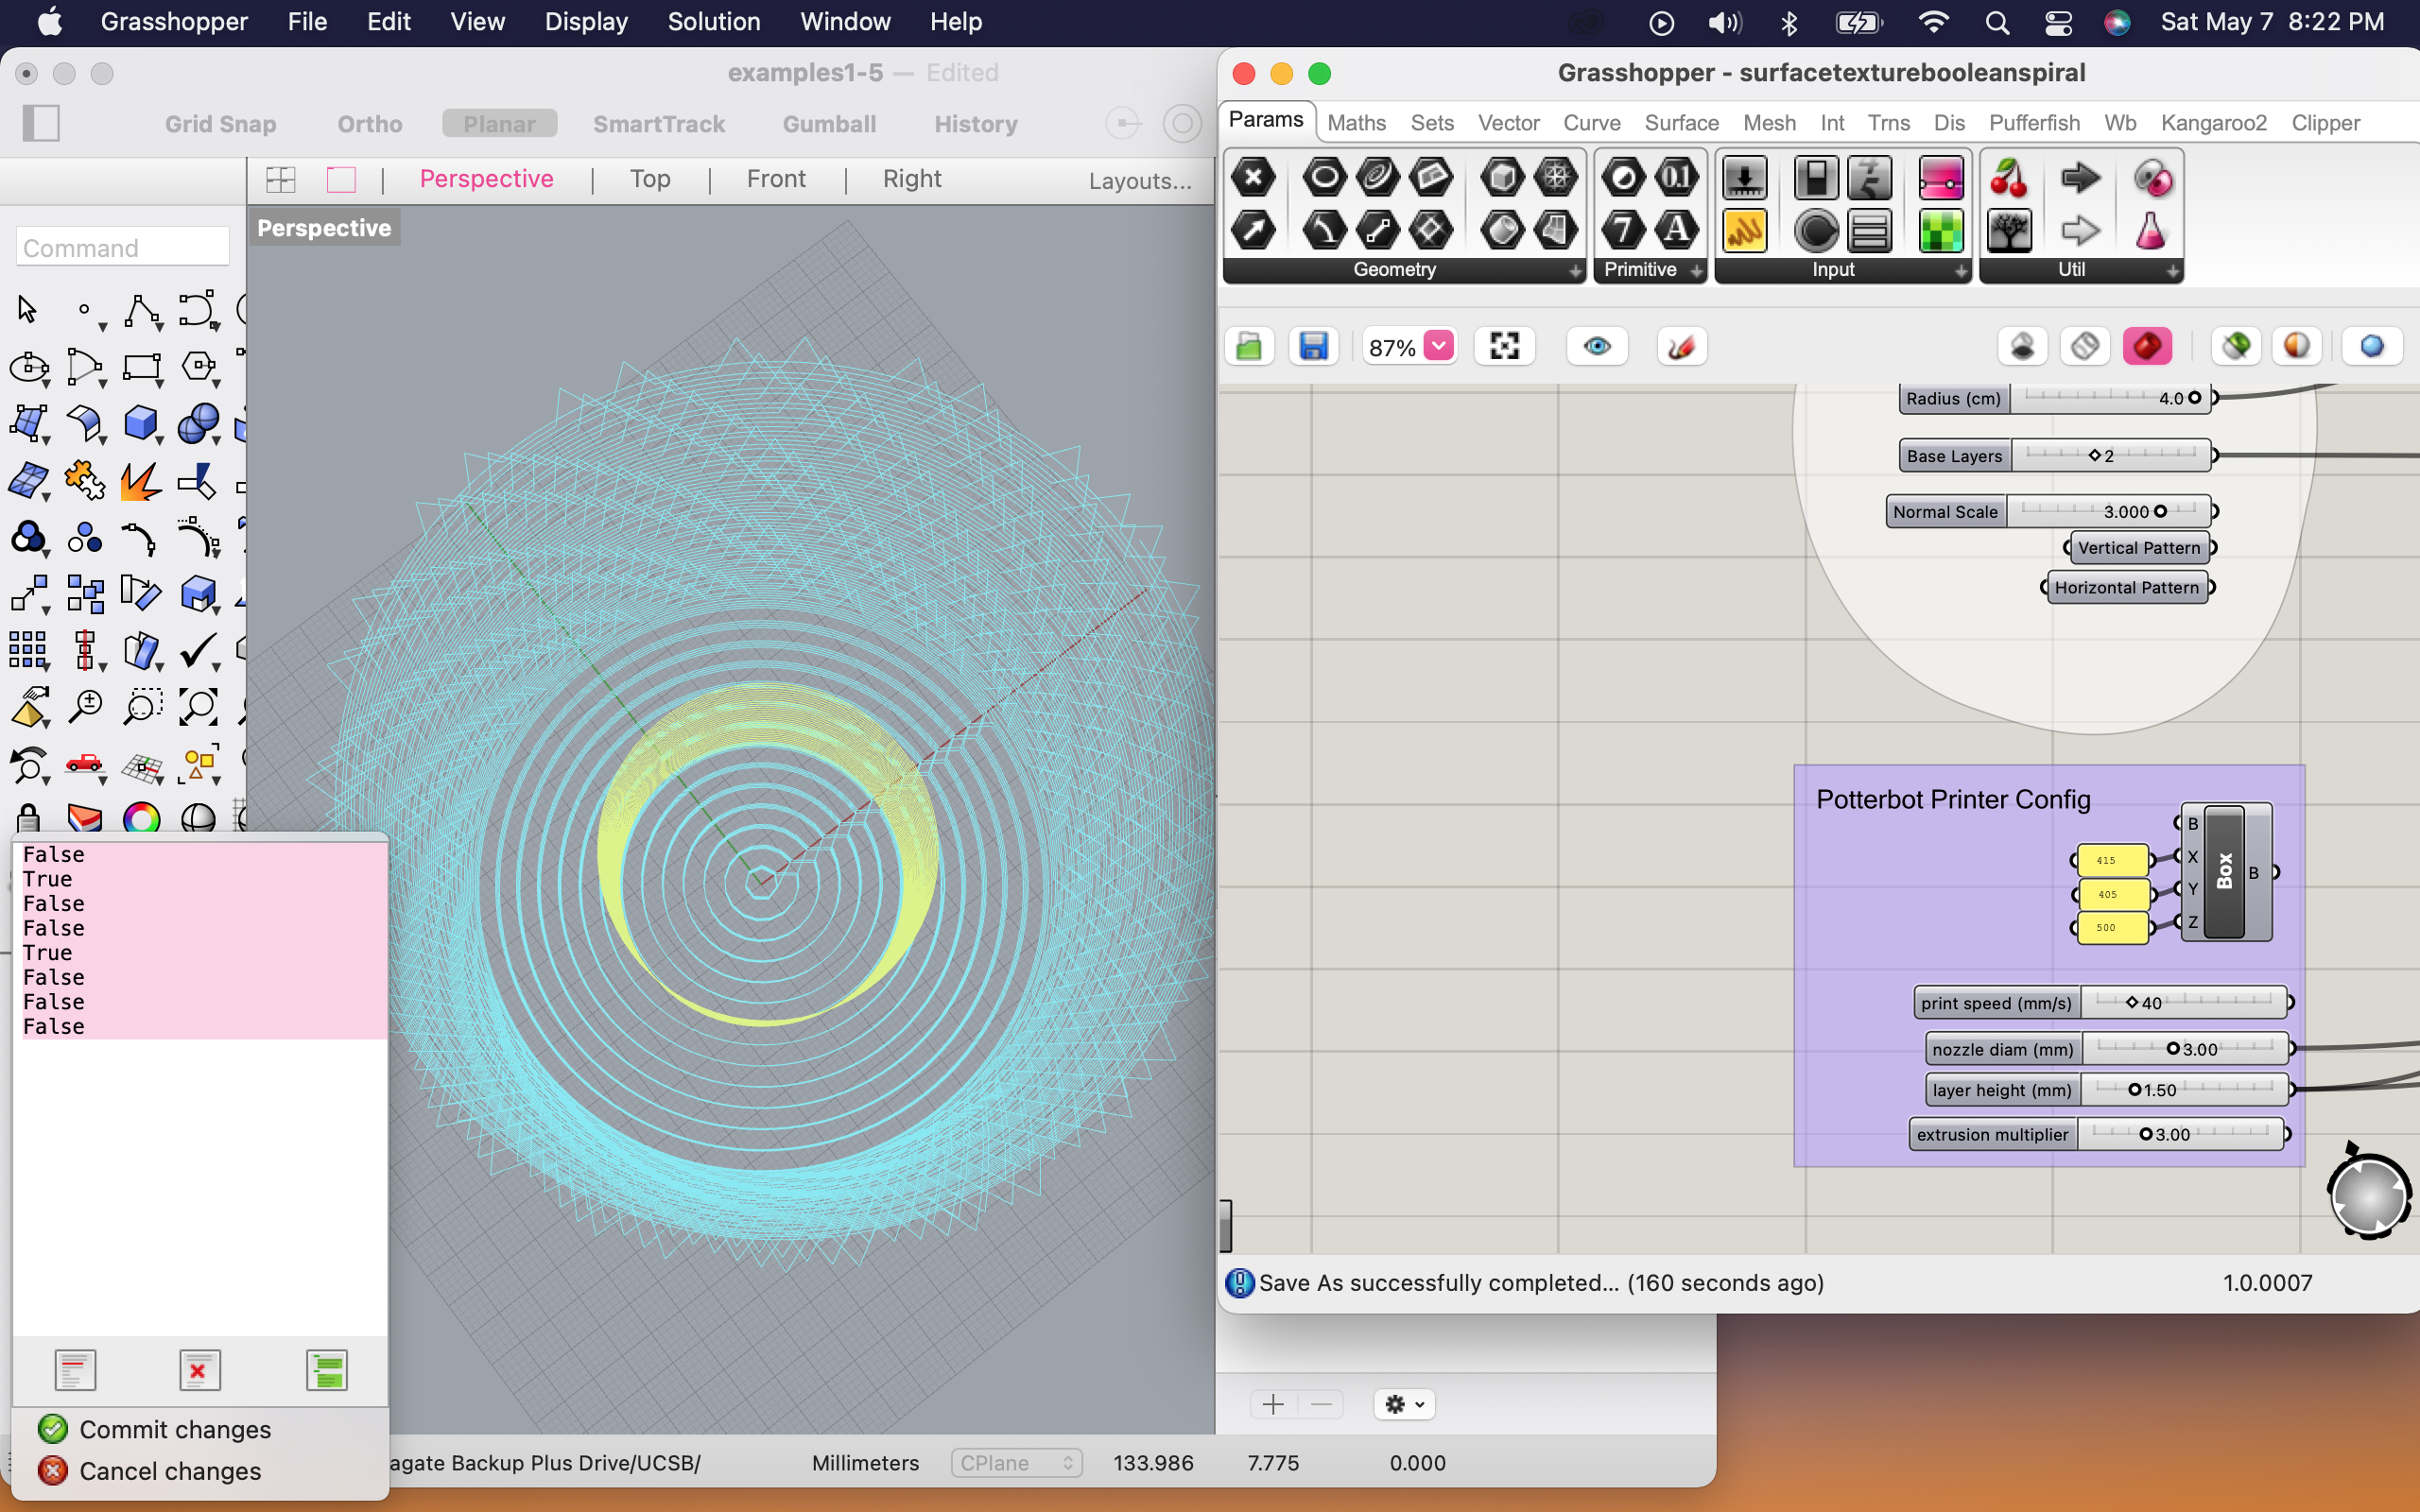Expand the Geometry panel components
Image resolution: width=2420 pixels, height=1512 pixels.
pos(1575,270)
